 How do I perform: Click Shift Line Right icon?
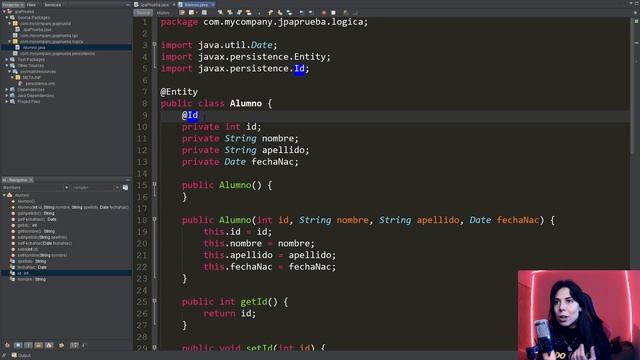coord(310,13)
